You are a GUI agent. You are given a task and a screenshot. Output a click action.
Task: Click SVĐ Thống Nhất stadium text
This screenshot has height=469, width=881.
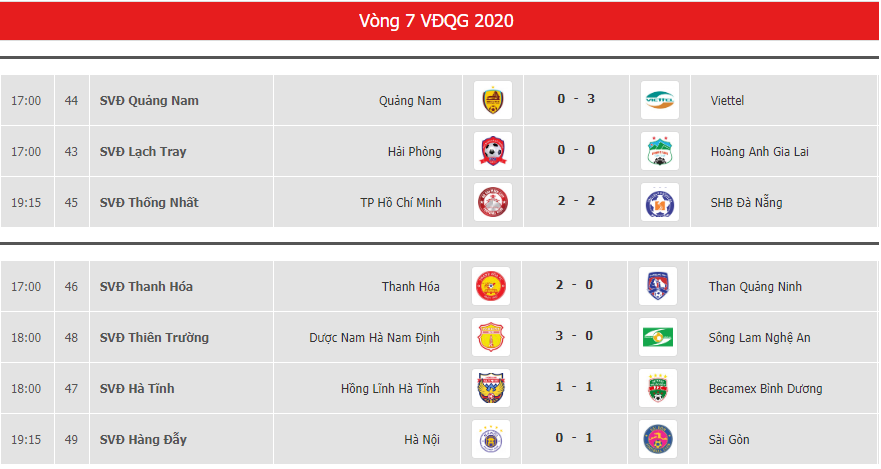pyautogui.click(x=149, y=202)
